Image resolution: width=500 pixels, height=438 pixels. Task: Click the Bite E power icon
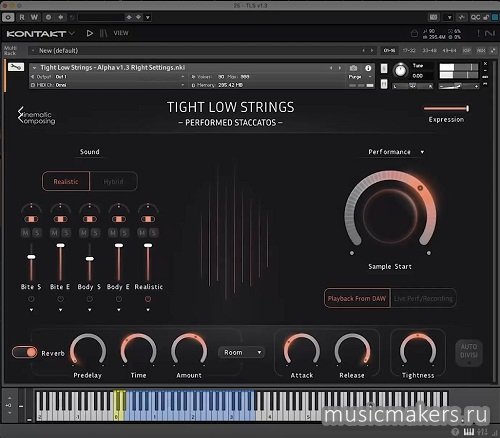(60, 299)
